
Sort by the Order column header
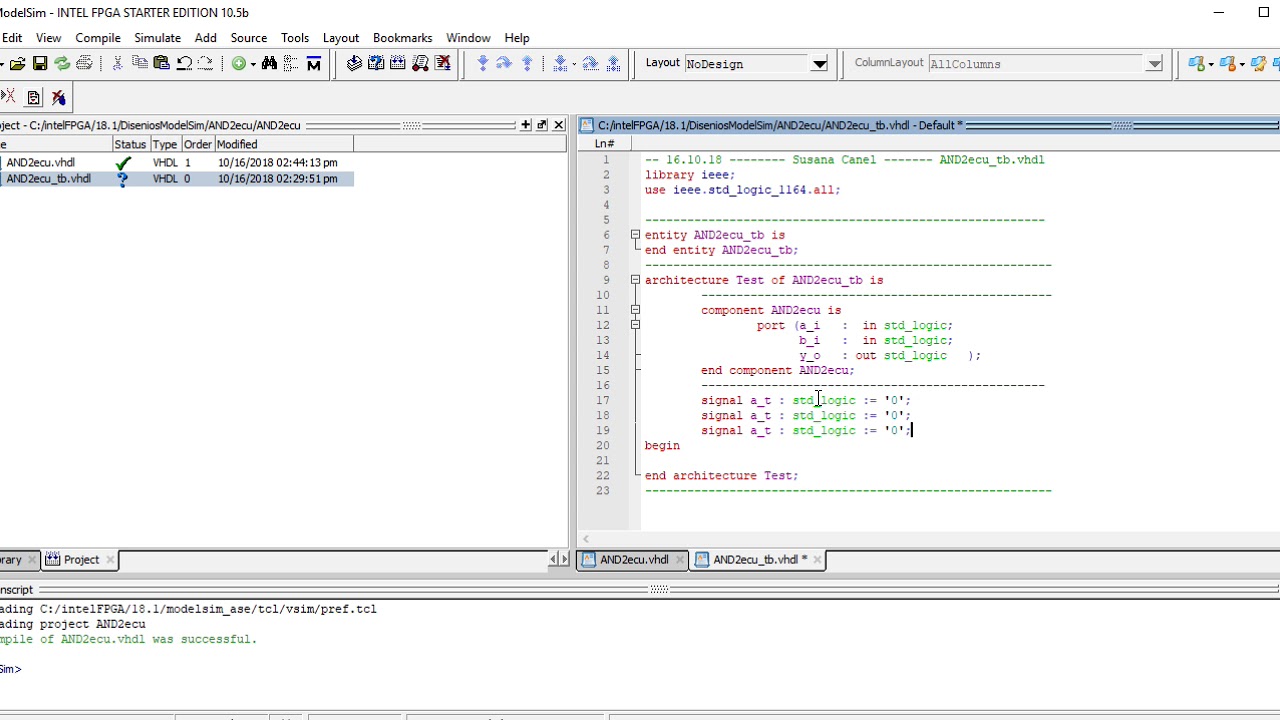click(197, 144)
